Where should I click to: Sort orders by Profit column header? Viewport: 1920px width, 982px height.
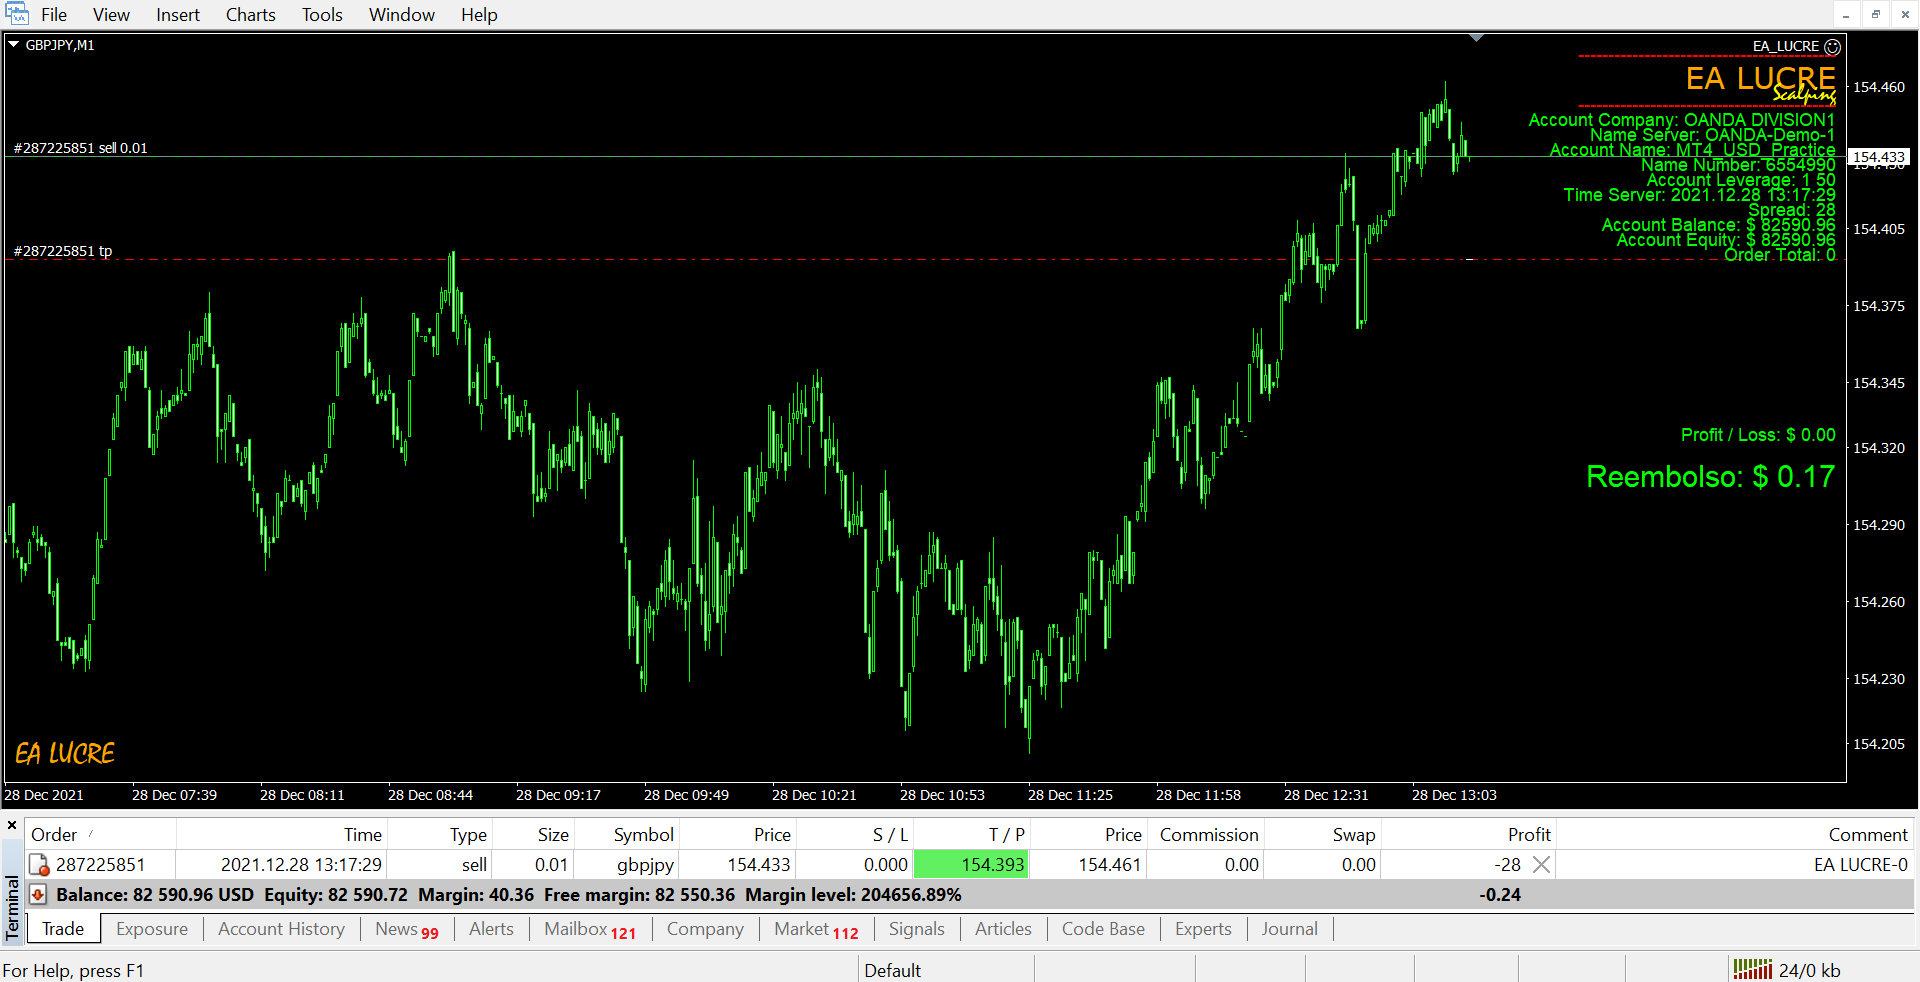tap(1528, 835)
